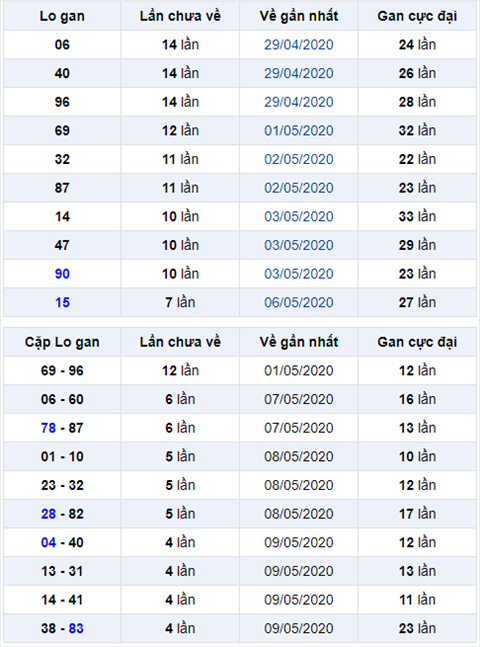Click date 07/05/2020 for pair 78 - 87
Viewport: 480px width, 647px height.
pos(299,428)
